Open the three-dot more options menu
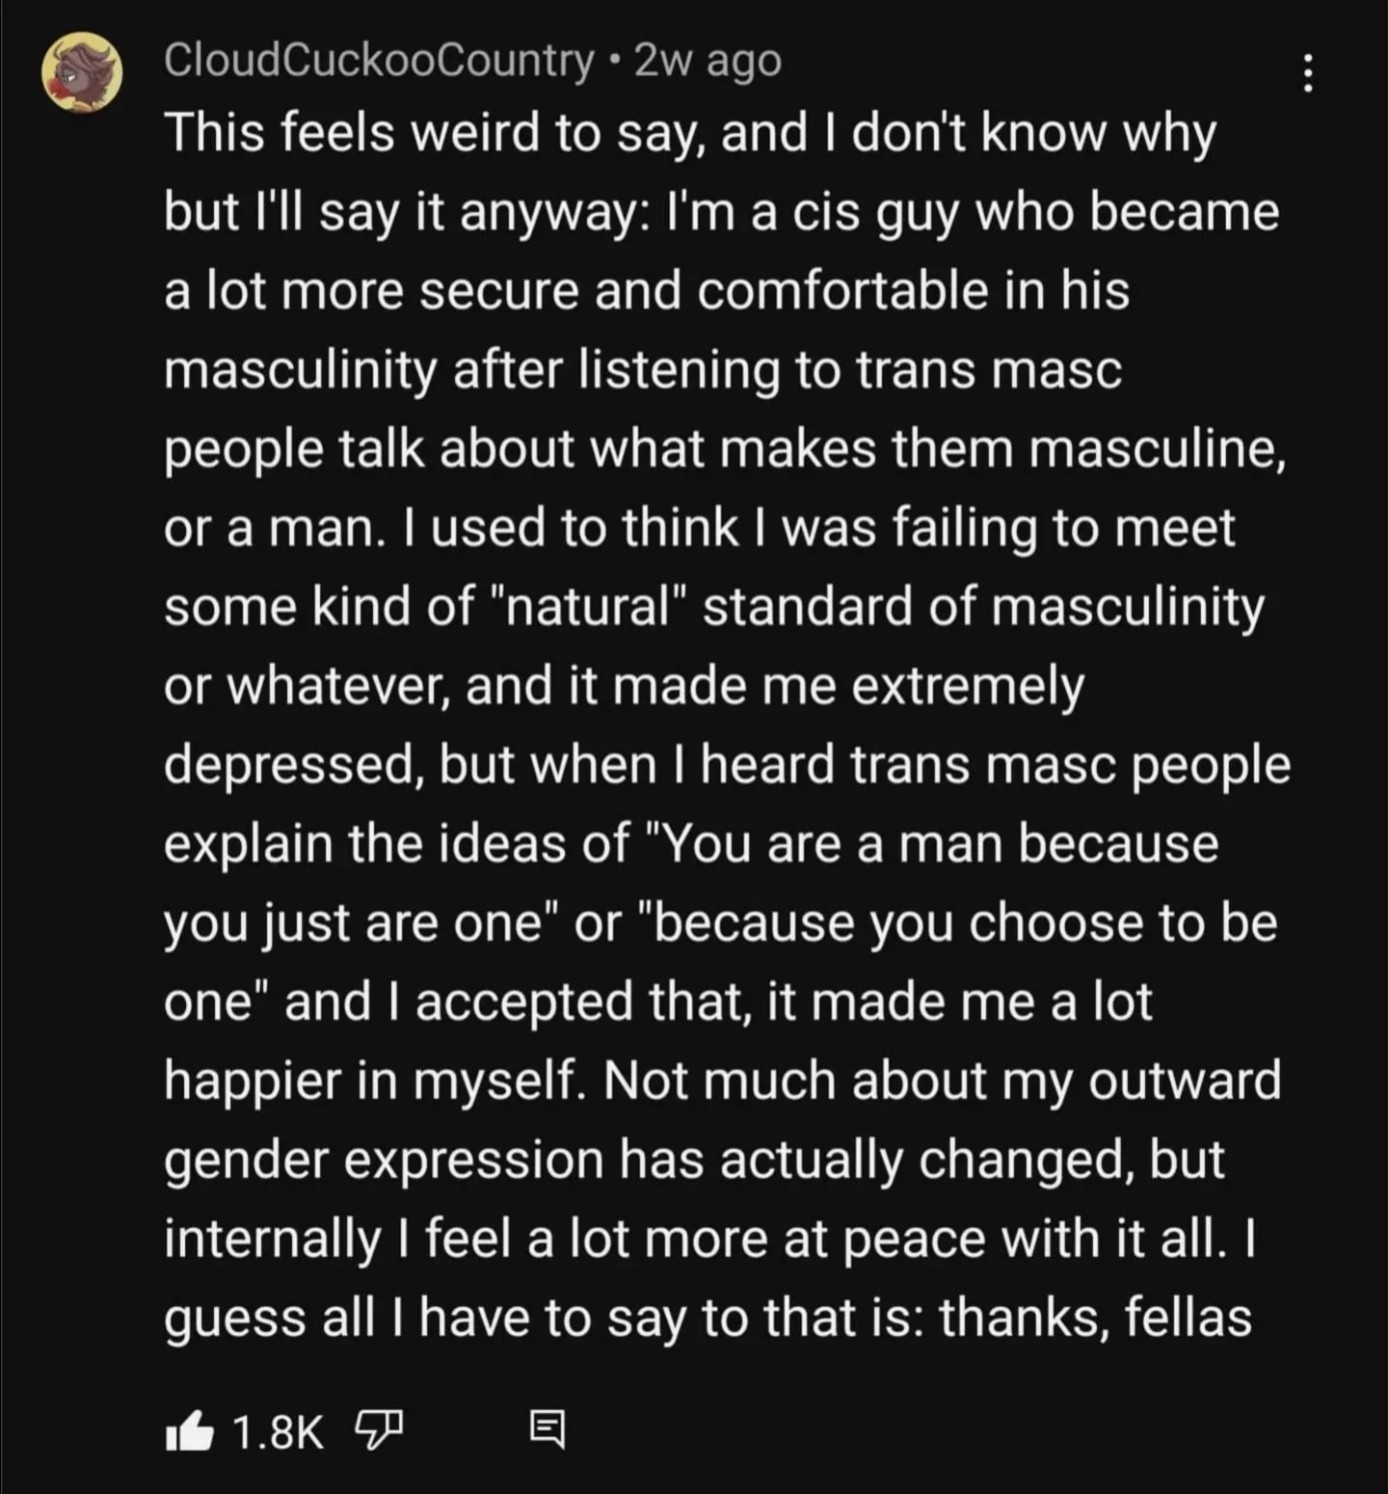The width and height of the screenshot is (1388, 1494). [1307, 74]
